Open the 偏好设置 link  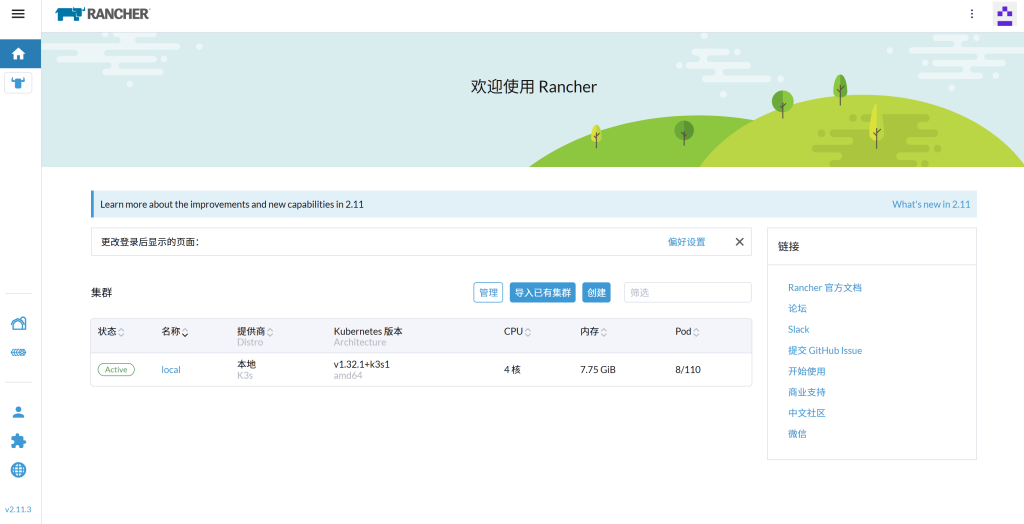coord(686,242)
